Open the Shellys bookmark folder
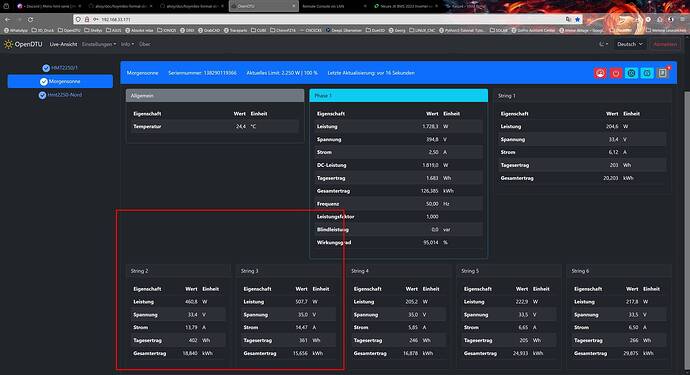The width and height of the screenshot is (690, 375). pos(93,30)
